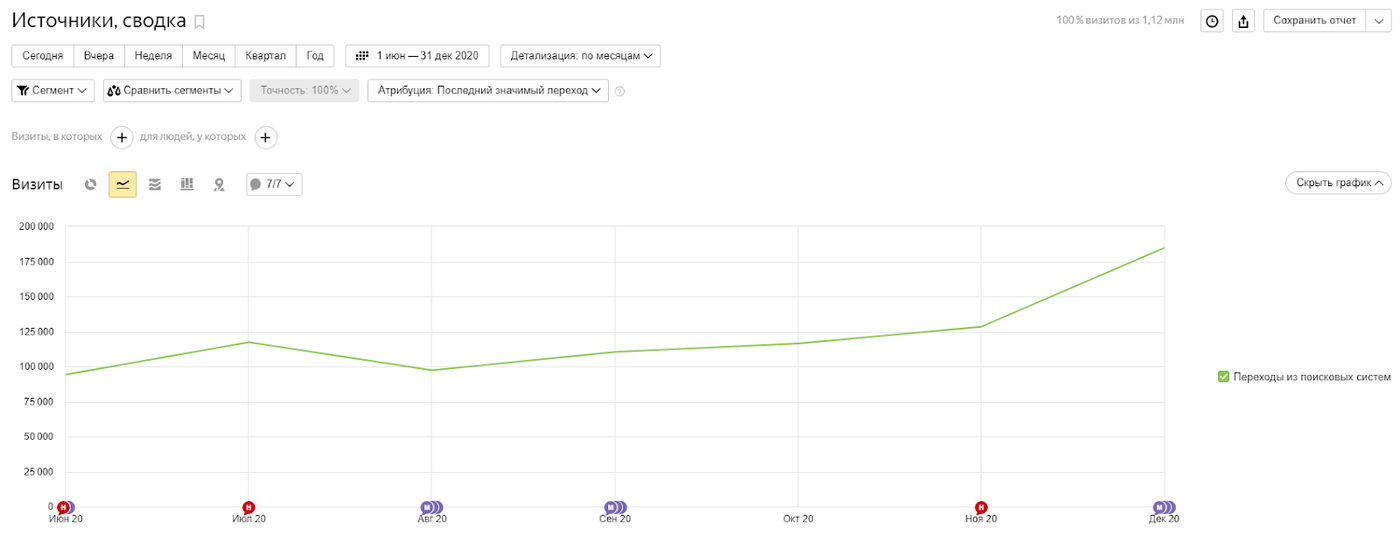Add condition for Визиты, в которых
This screenshot has width=1400, height=542.
tap(121, 137)
